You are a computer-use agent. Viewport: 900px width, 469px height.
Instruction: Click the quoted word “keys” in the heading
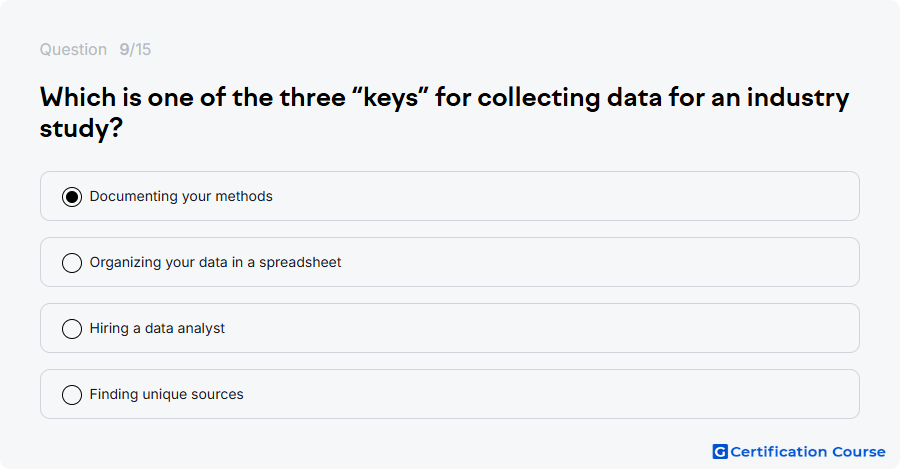tap(389, 98)
